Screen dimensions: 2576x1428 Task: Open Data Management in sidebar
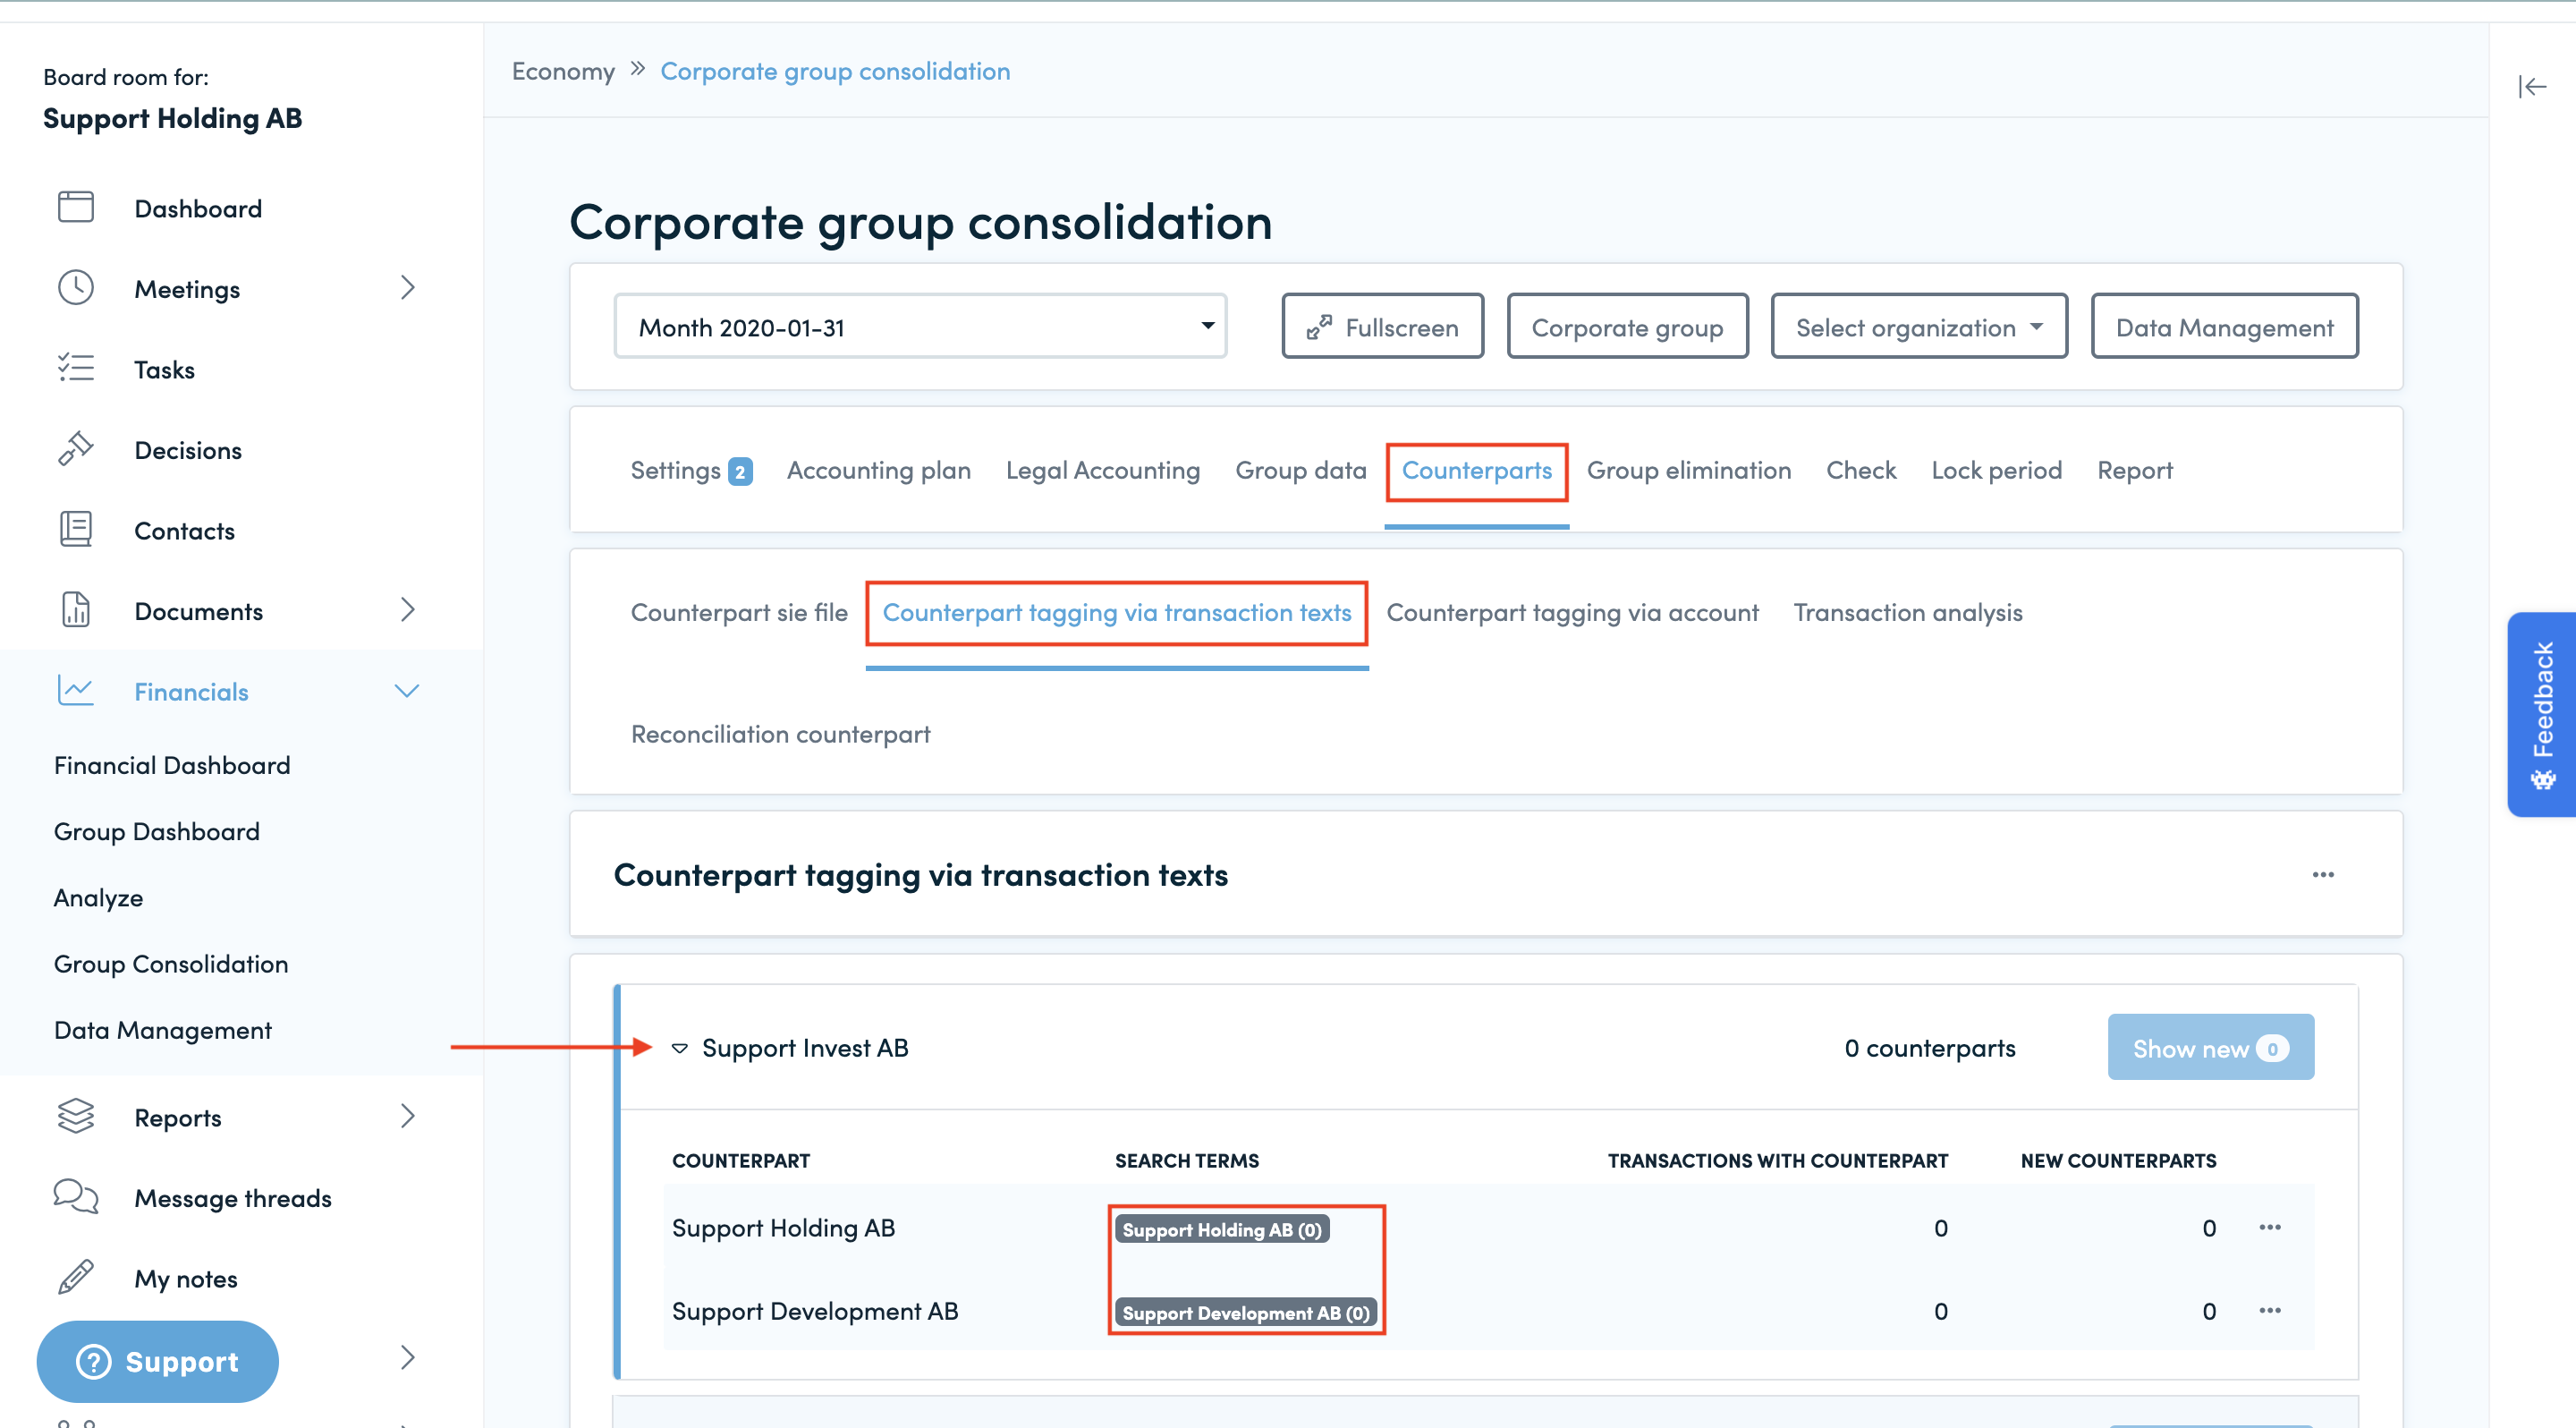click(162, 1030)
